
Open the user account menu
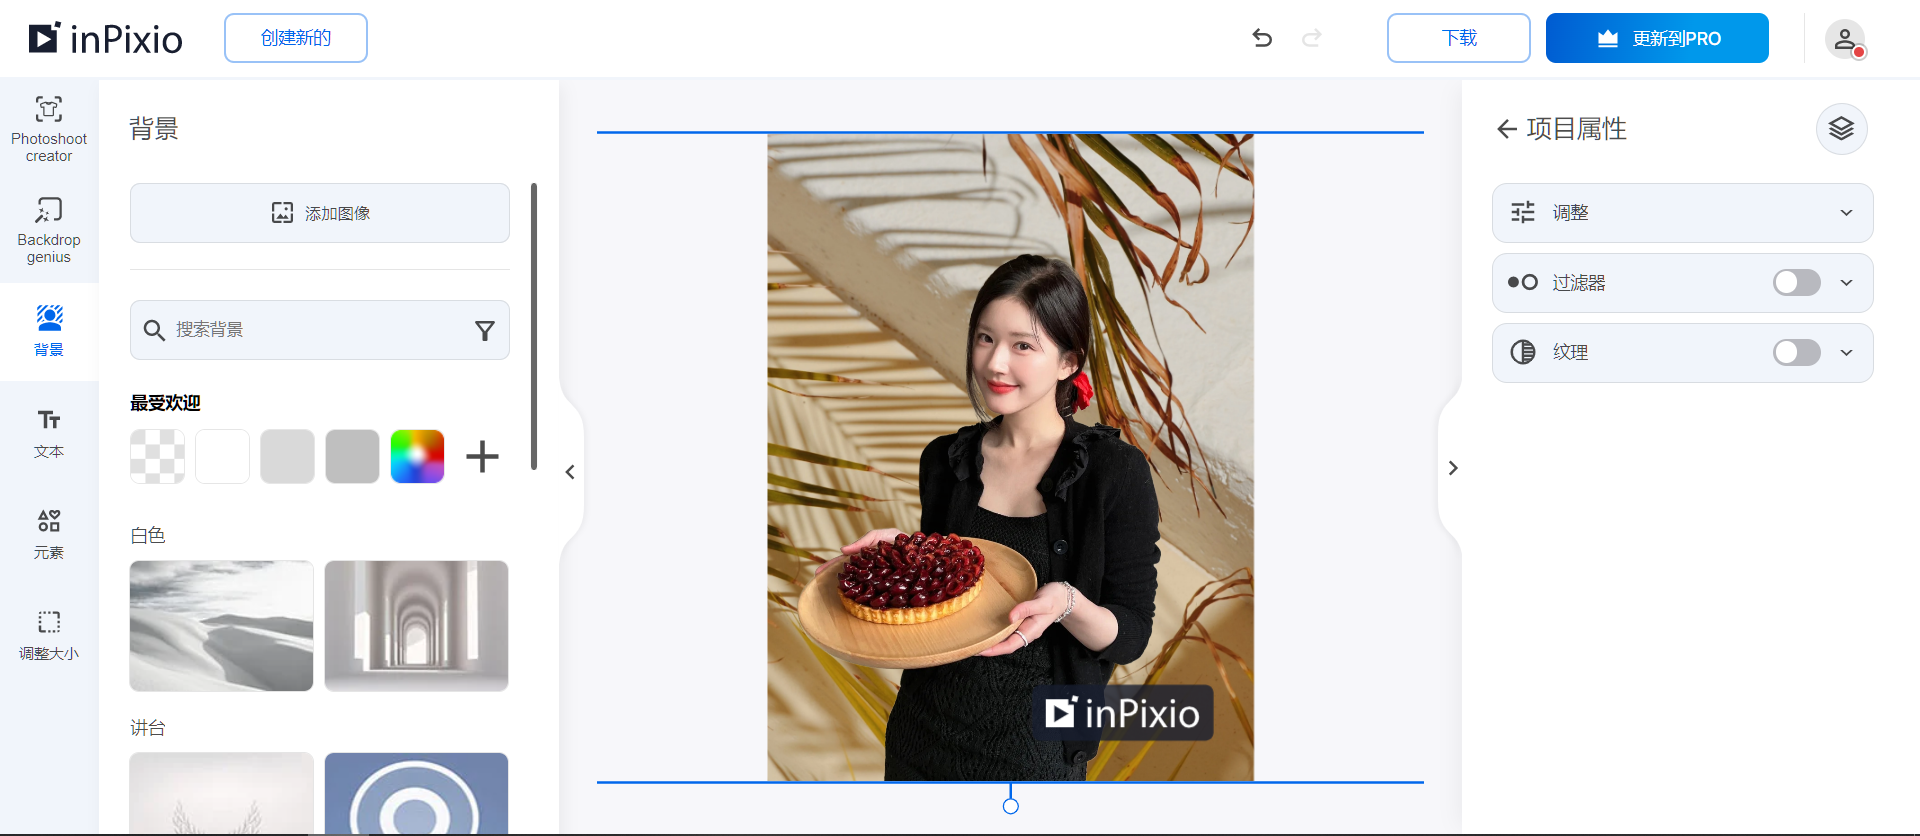coord(1845,39)
